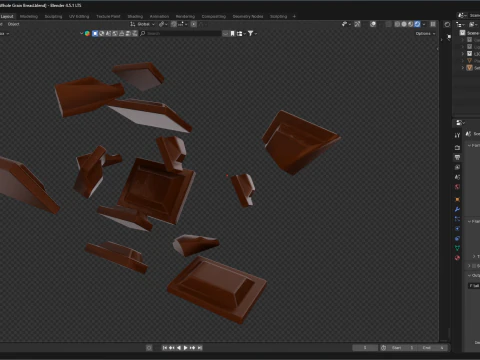Switch to the Layout workspace tab

tap(7, 16)
